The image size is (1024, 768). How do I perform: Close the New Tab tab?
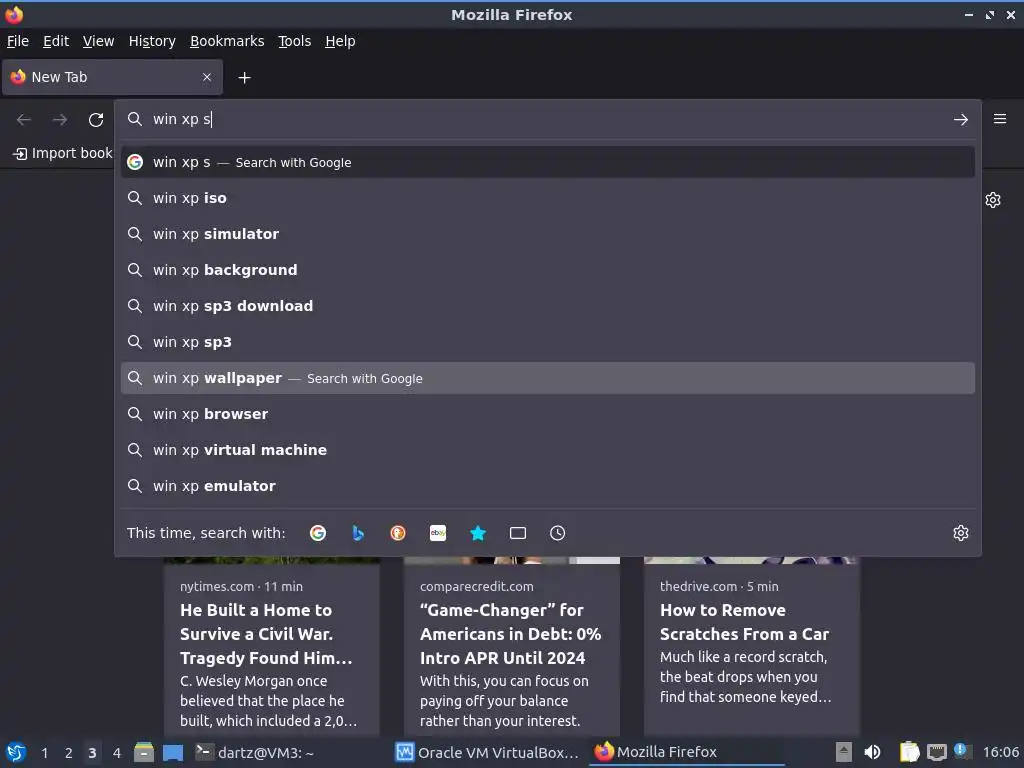[x=207, y=77]
